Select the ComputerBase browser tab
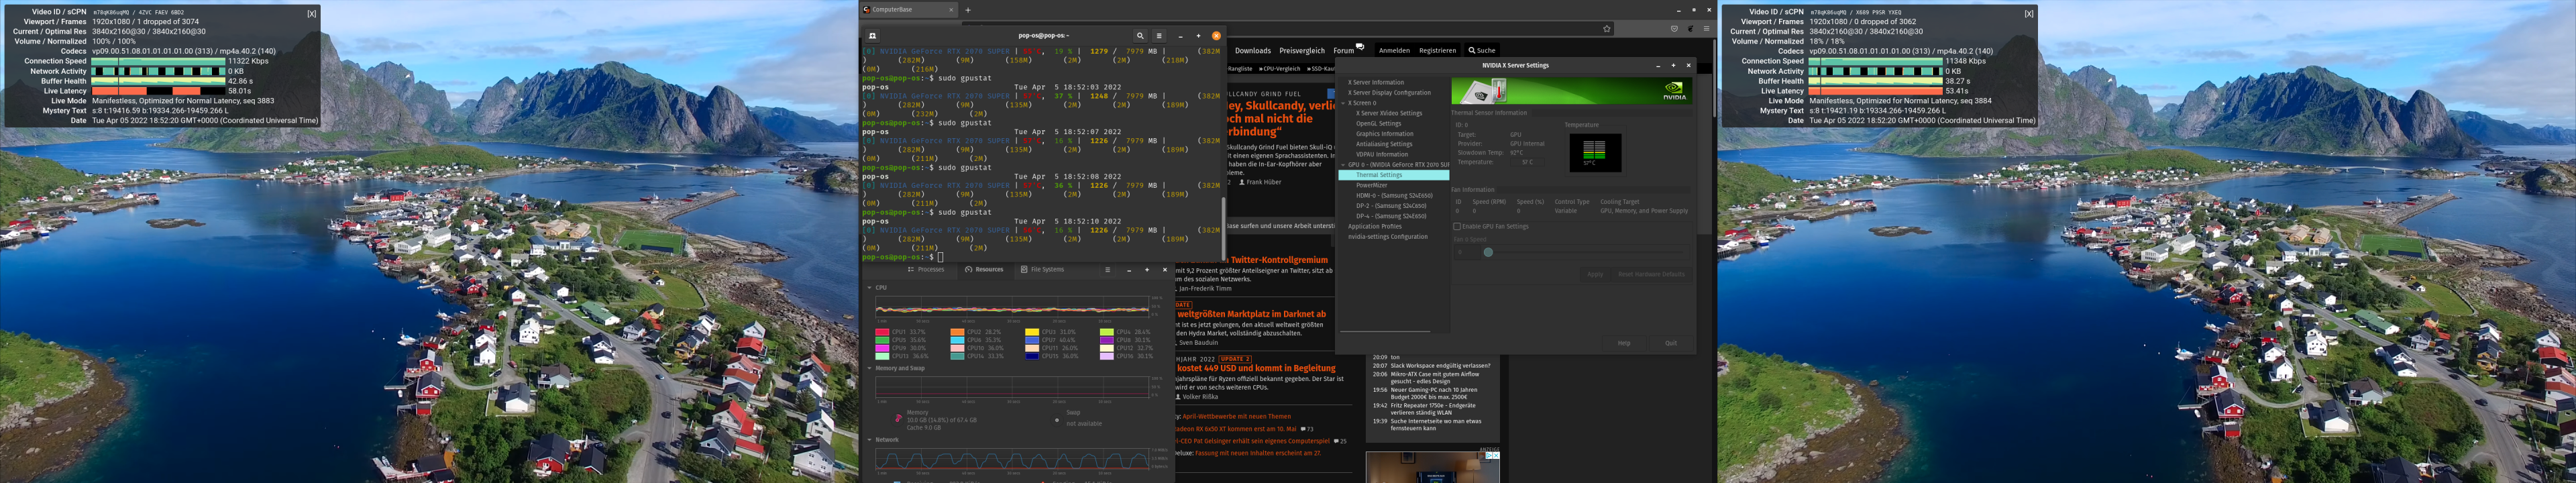This screenshot has width=2576, height=483. pos(909,10)
